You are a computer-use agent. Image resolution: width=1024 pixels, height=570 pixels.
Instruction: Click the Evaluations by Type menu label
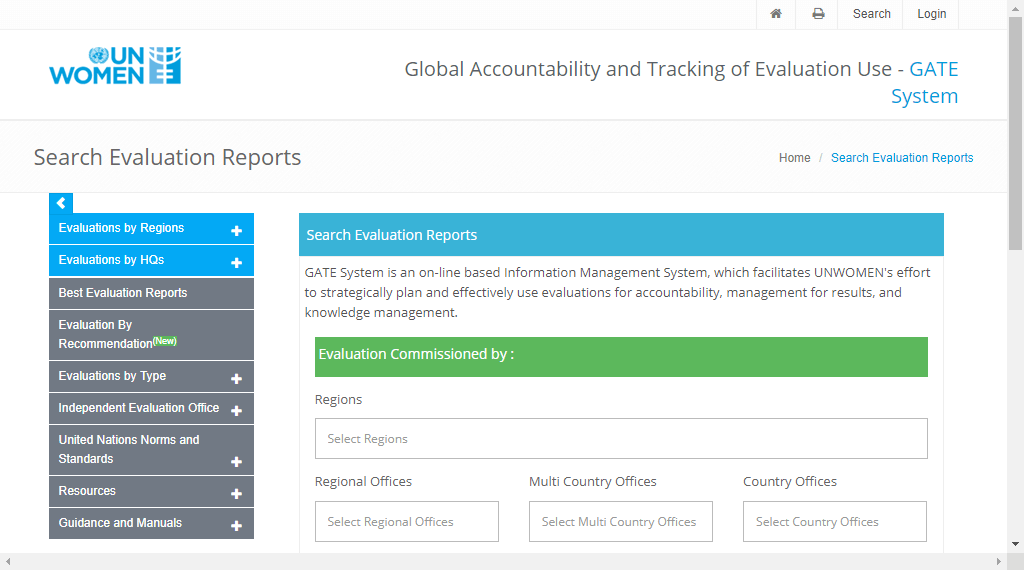(x=112, y=376)
